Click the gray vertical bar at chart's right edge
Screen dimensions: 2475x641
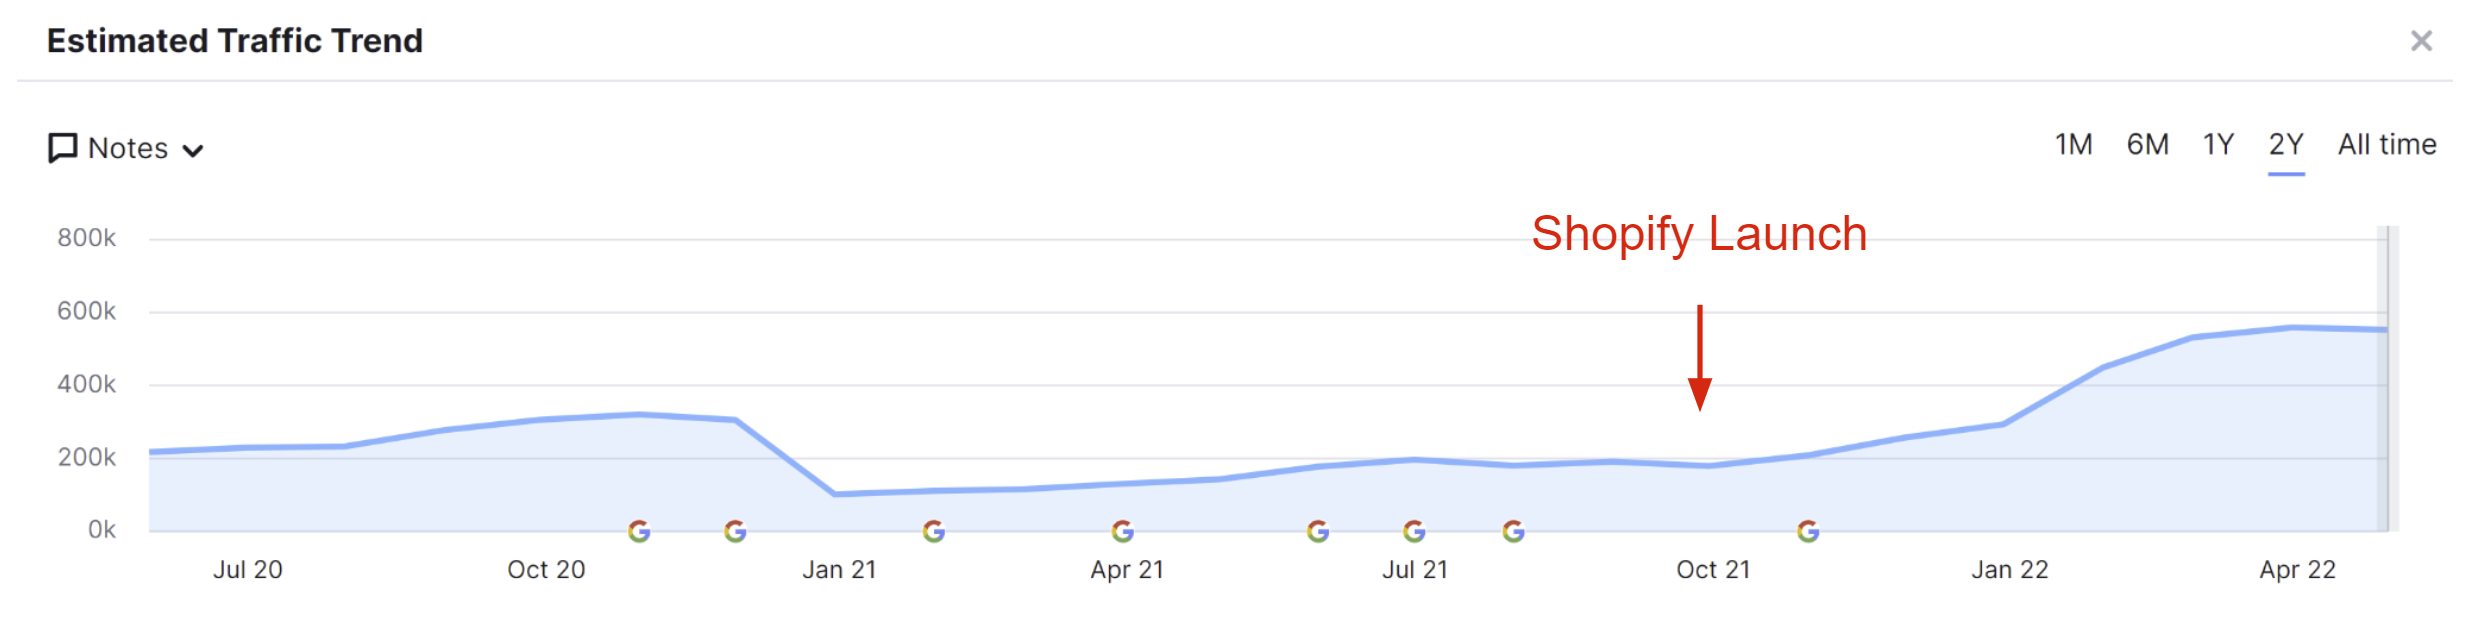pos(2388,380)
